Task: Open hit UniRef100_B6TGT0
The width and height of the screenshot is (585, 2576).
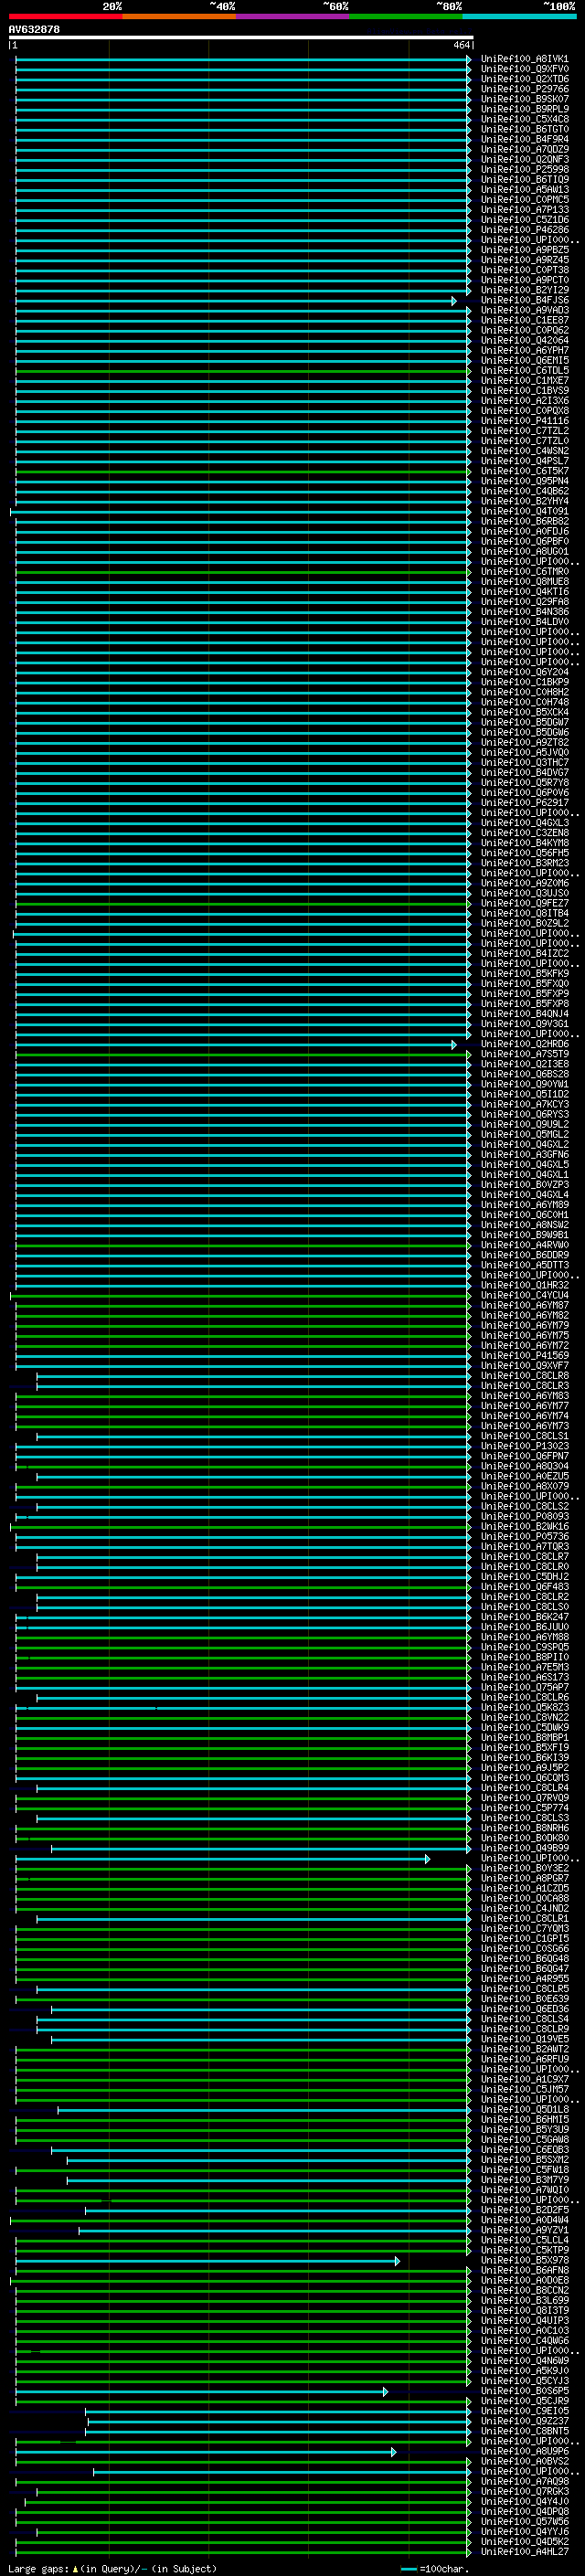Action: pos(524,129)
